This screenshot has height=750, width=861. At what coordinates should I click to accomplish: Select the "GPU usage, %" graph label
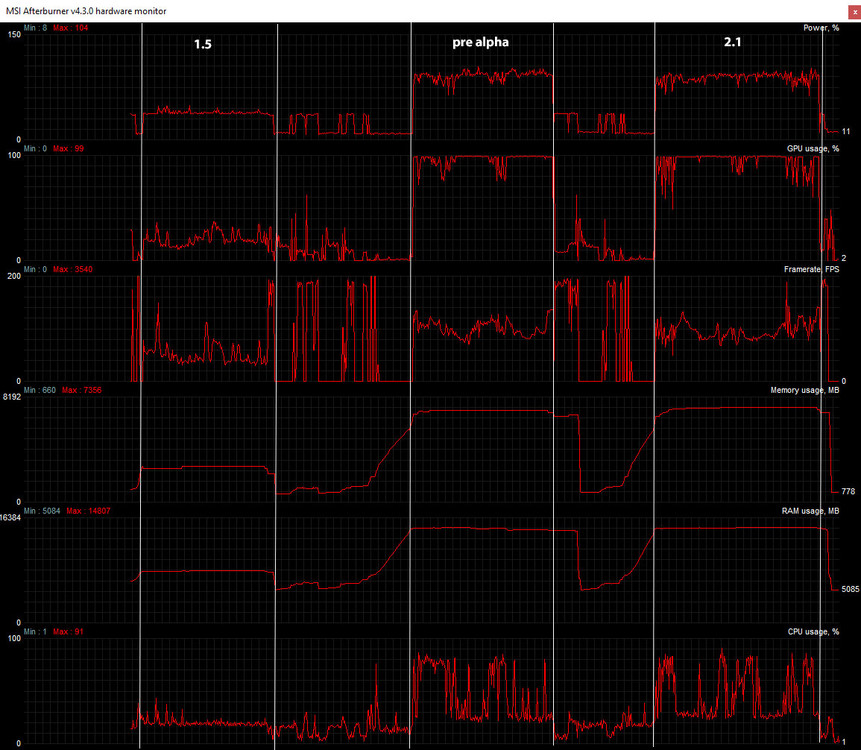coord(813,149)
